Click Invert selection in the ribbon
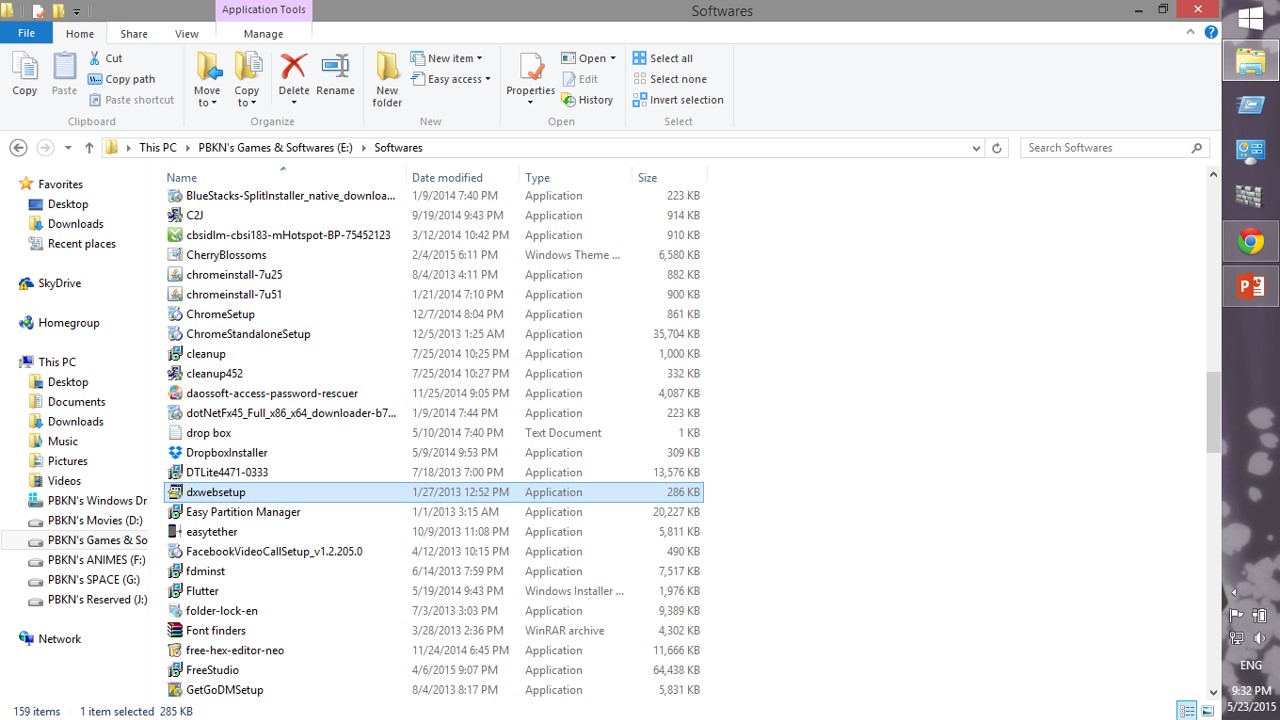1280x720 pixels. pos(677,100)
